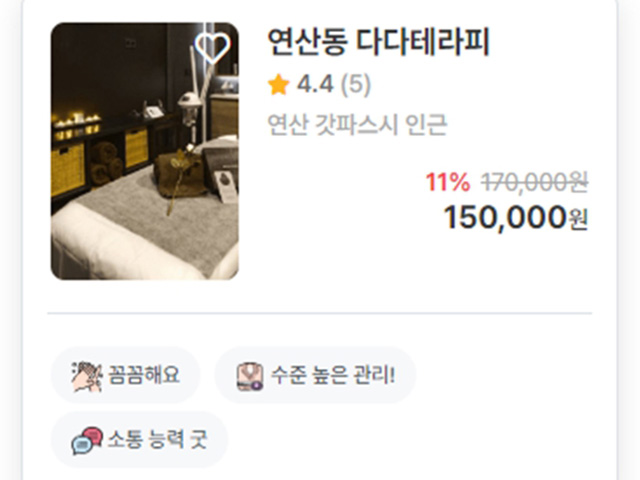
Task: Click the crossed-out 170,000원 original price
Action: (x=535, y=182)
